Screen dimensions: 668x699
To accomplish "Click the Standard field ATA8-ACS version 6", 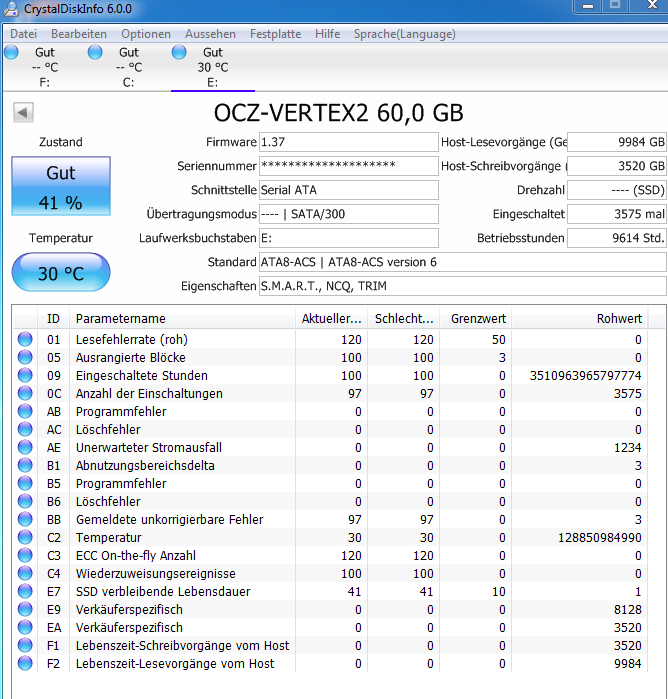I will click(463, 262).
